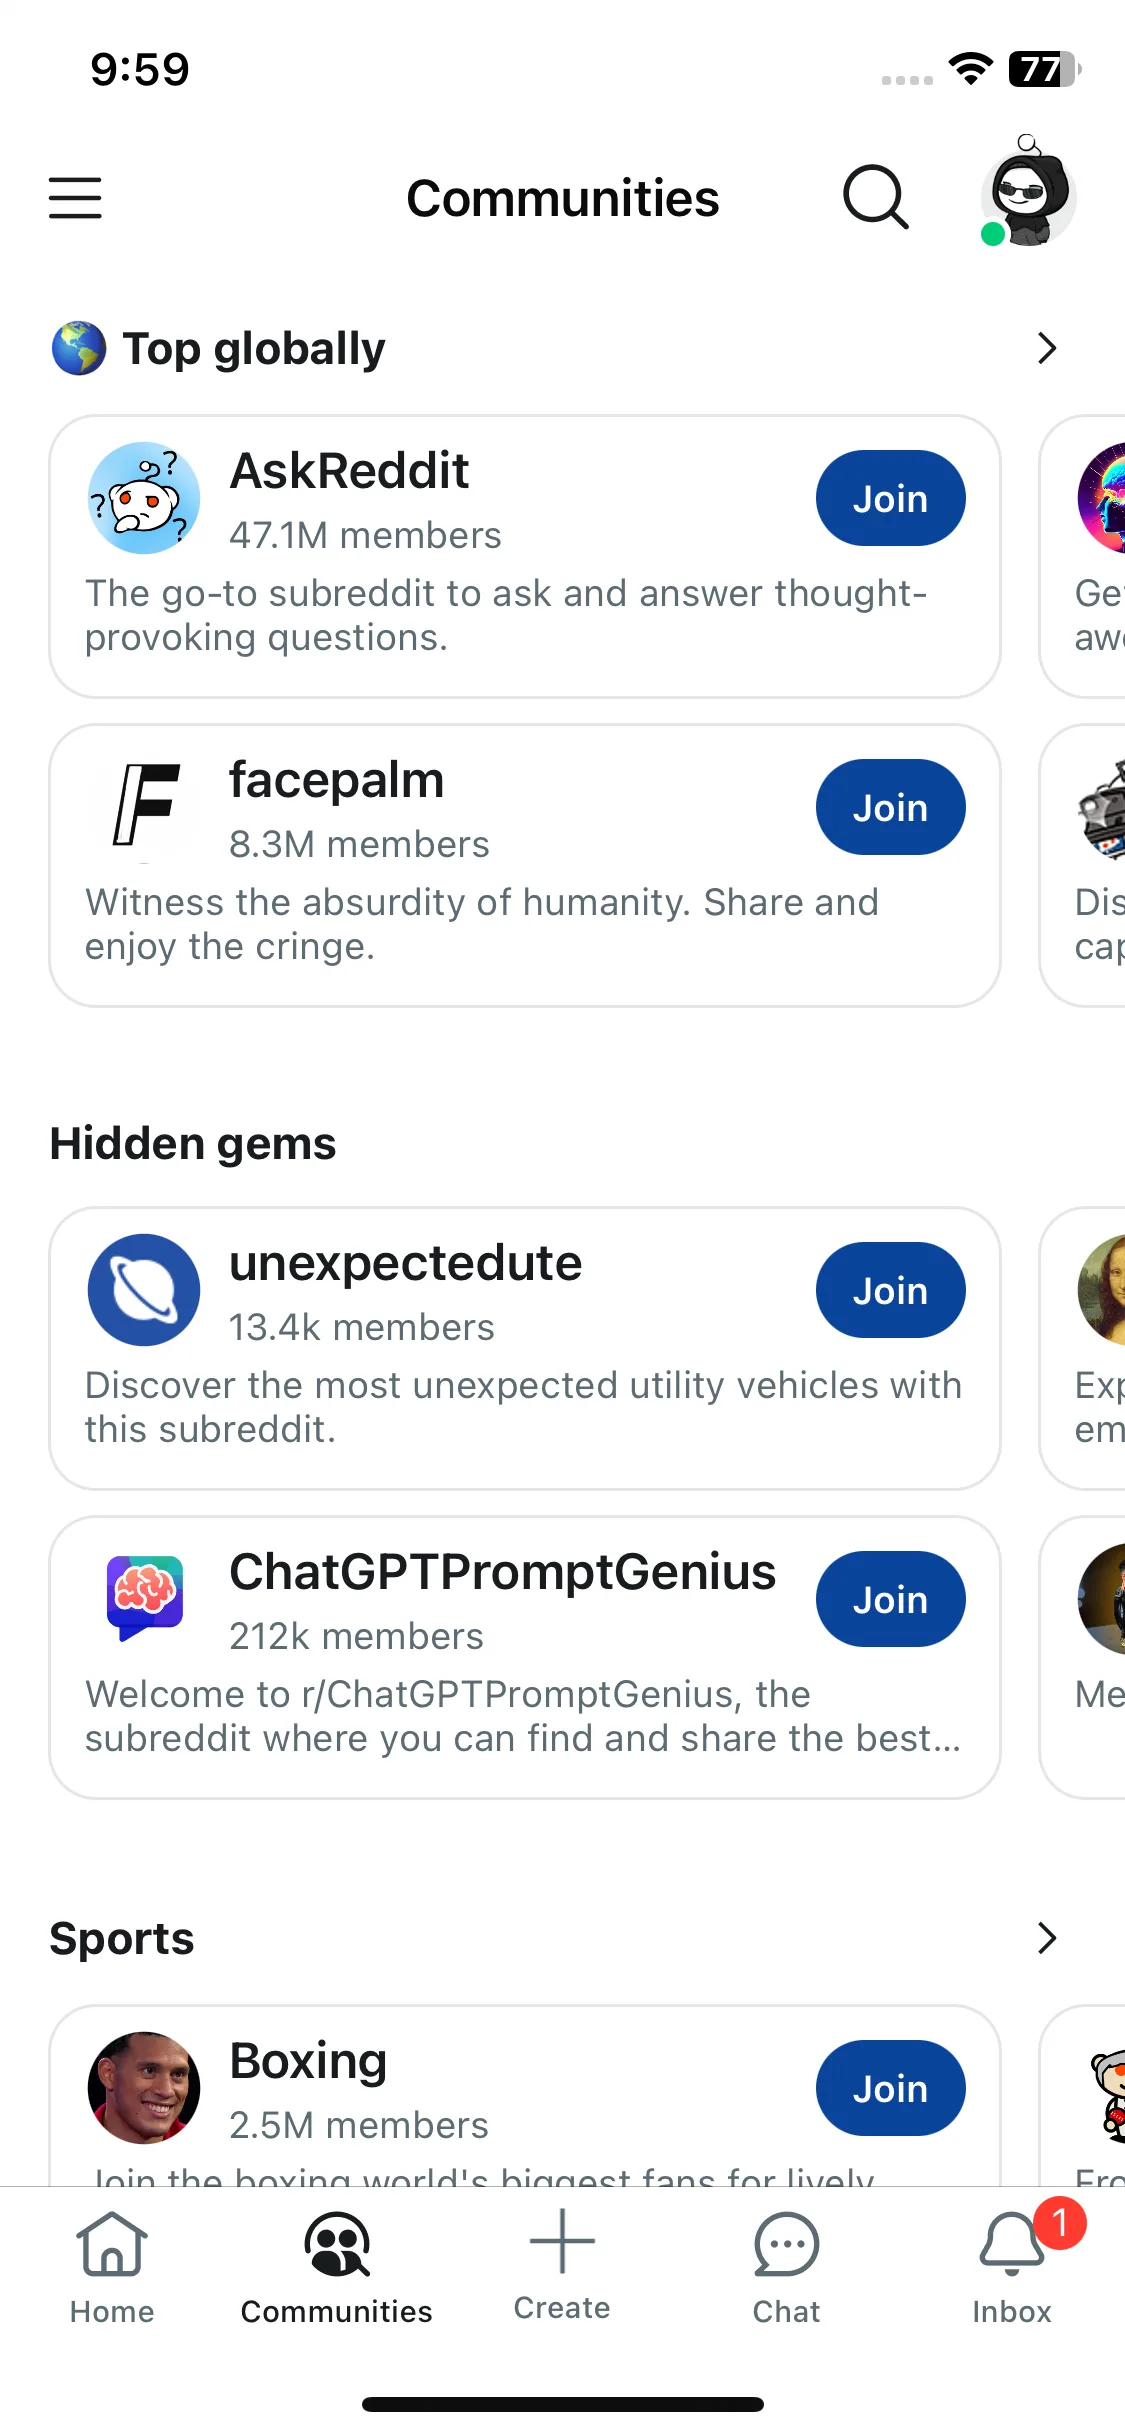Expand the Top globally section
The width and height of the screenshot is (1125, 2436).
tap(1047, 348)
